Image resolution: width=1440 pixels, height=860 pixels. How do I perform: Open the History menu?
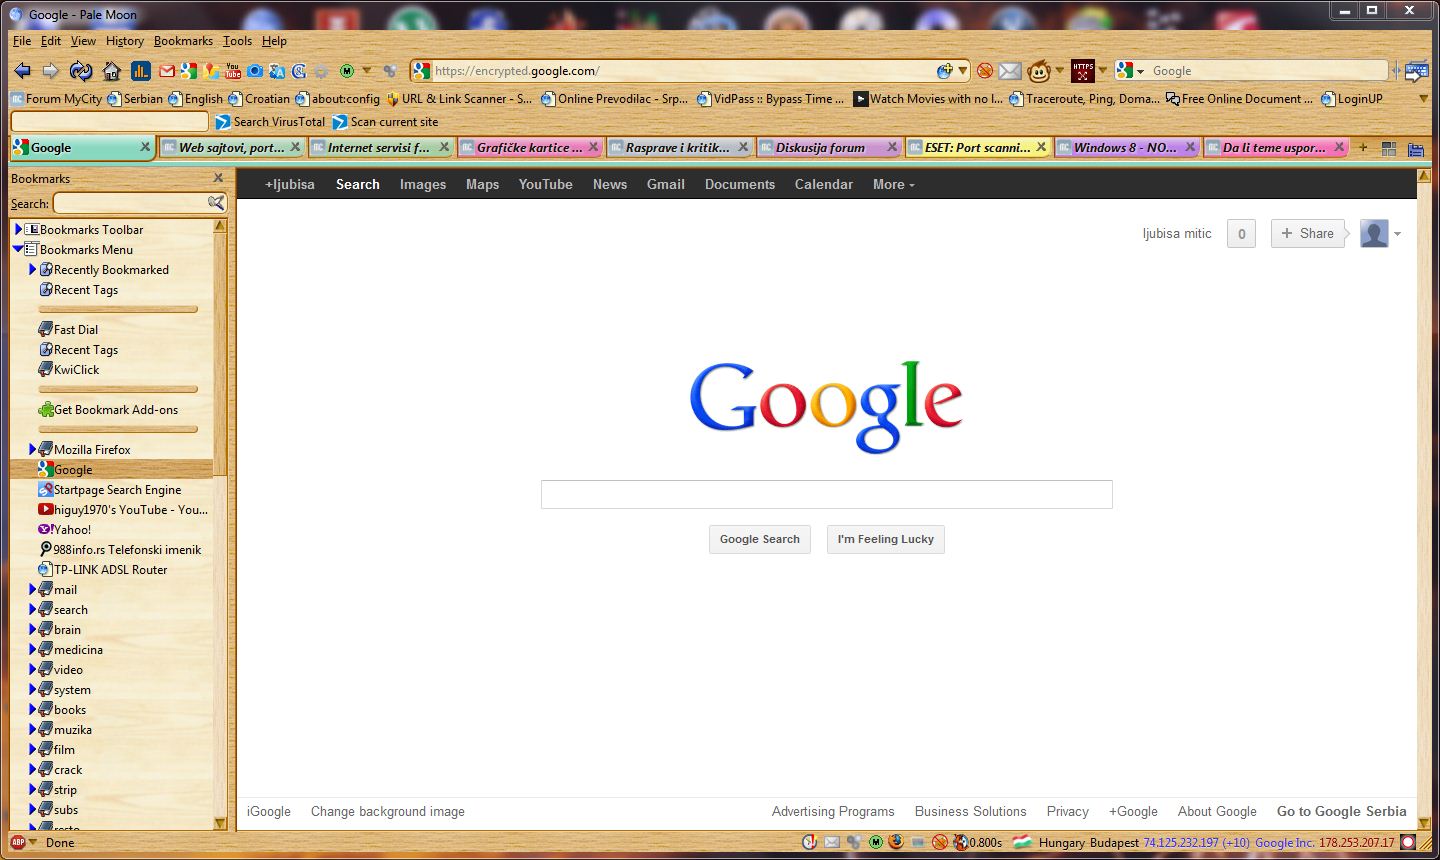point(125,41)
